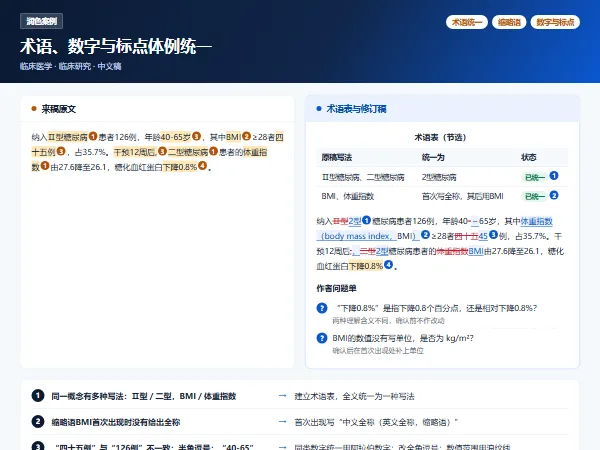The image size is (600, 450).
Task: Click highlighted 下降0.8% in the revised text
Action: 365,266
